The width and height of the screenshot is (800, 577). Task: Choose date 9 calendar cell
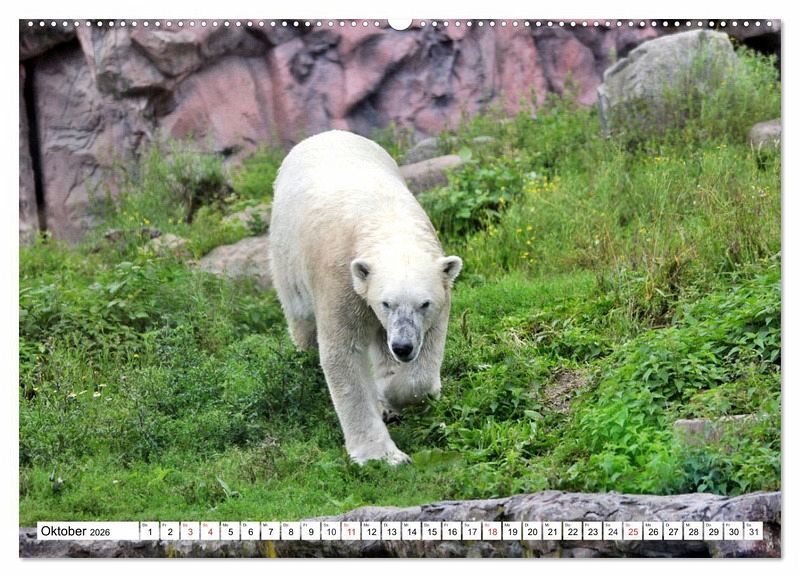pyautogui.click(x=310, y=531)
